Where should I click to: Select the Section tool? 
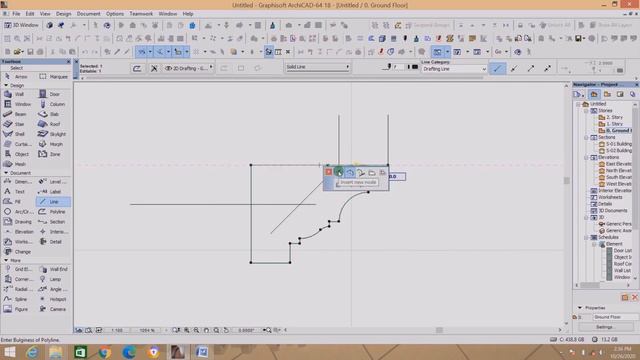click(x=52, y=222)
